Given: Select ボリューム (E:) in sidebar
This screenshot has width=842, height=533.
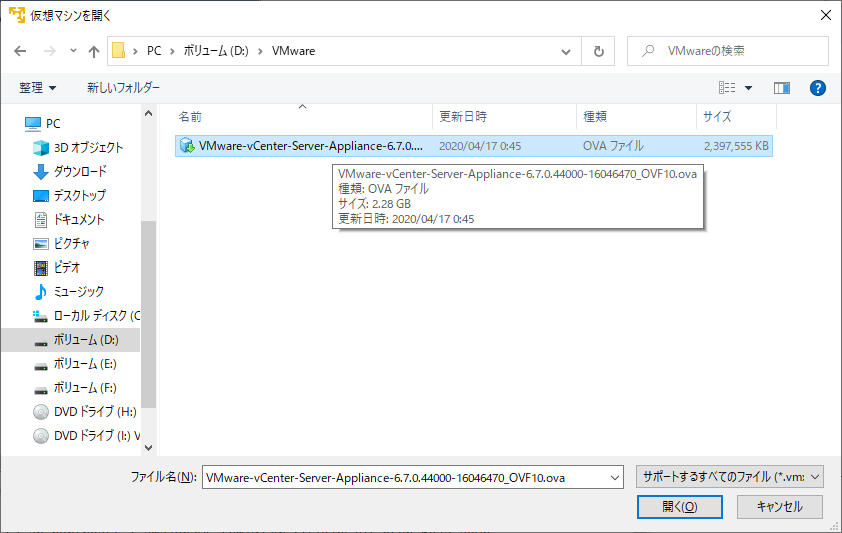Looking at the screenshot, I should click(85, 364).
